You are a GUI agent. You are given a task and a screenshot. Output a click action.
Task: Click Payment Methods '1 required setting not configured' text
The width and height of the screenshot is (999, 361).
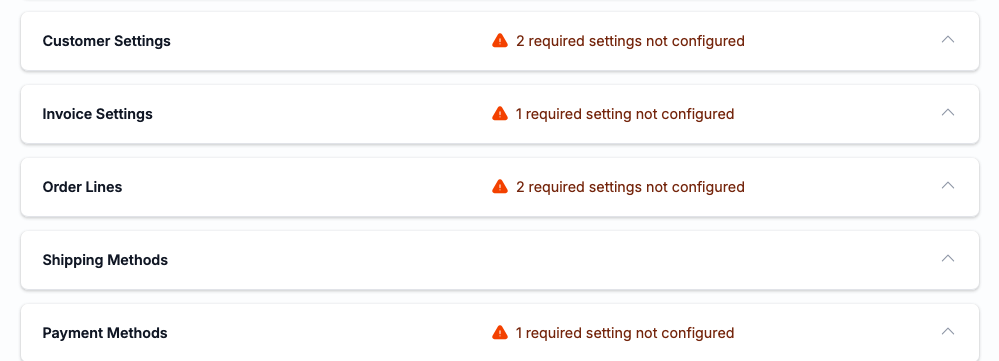pos(625,333)
